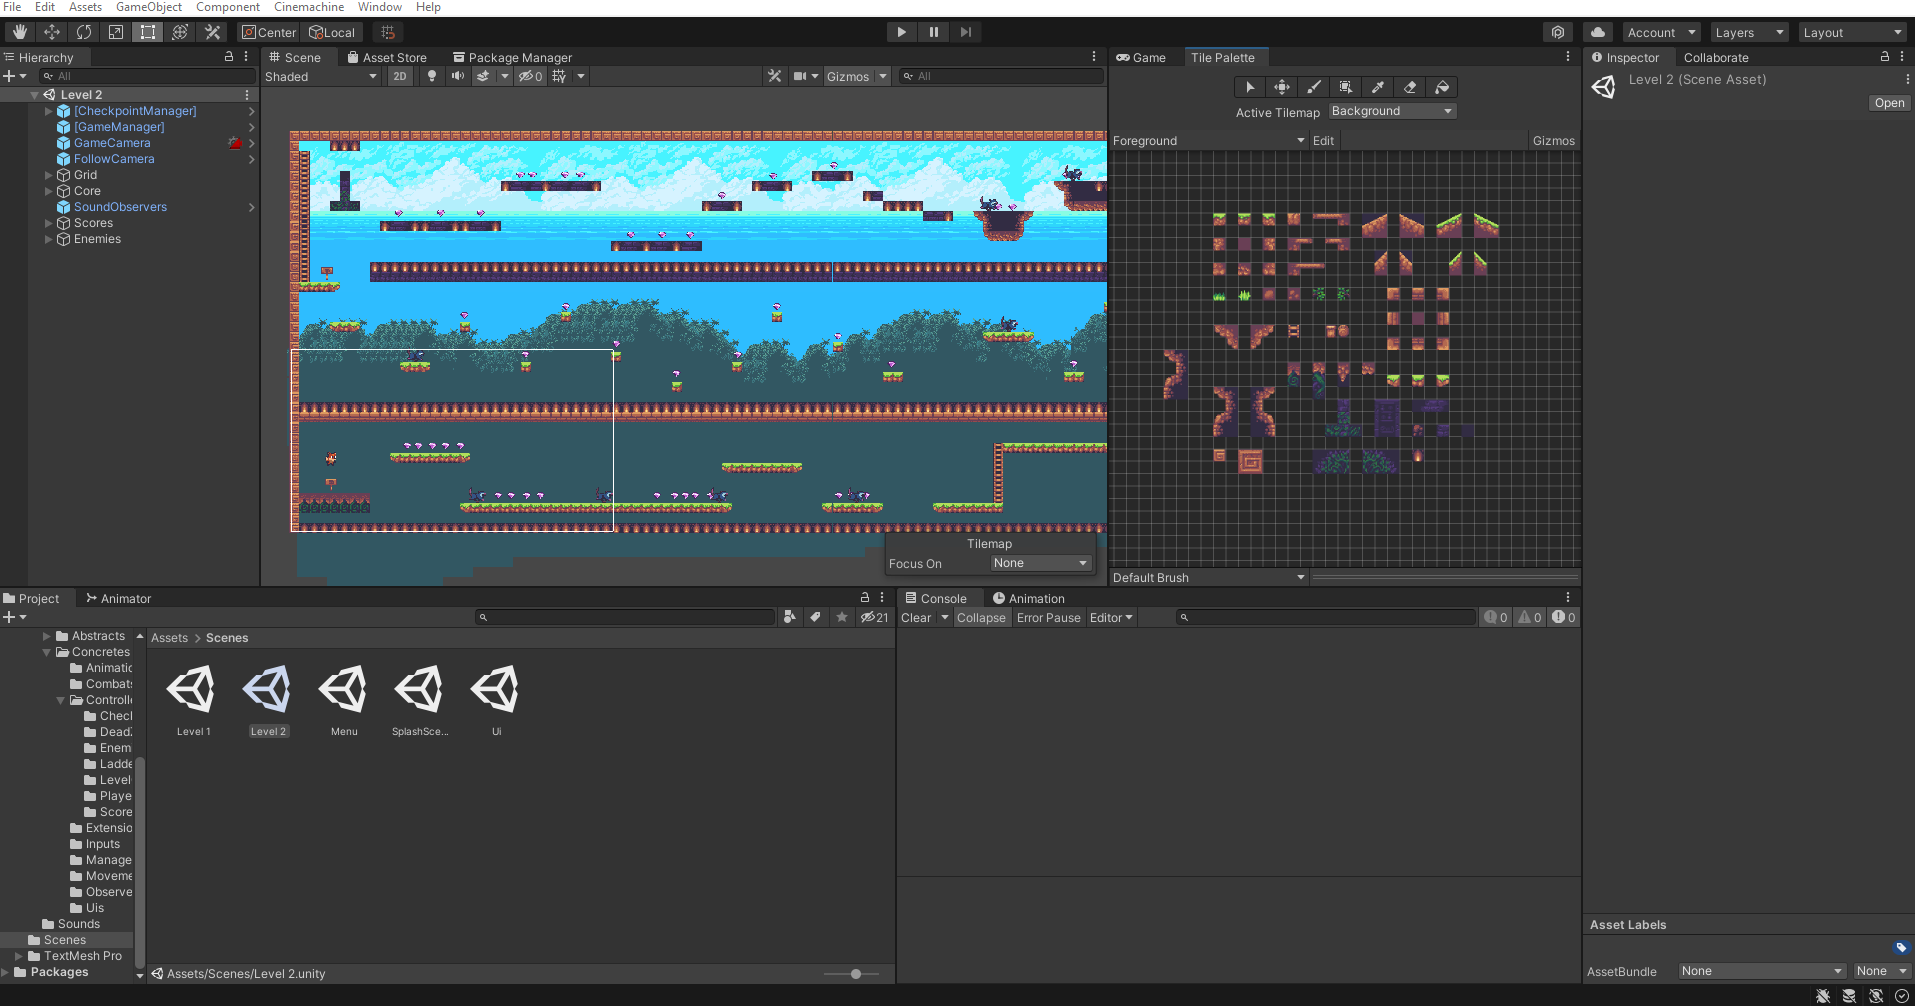Toggle scene audio speaker icon
Image resolution: width=1915 pixels, height=1006 pixels.
point(458,76)
